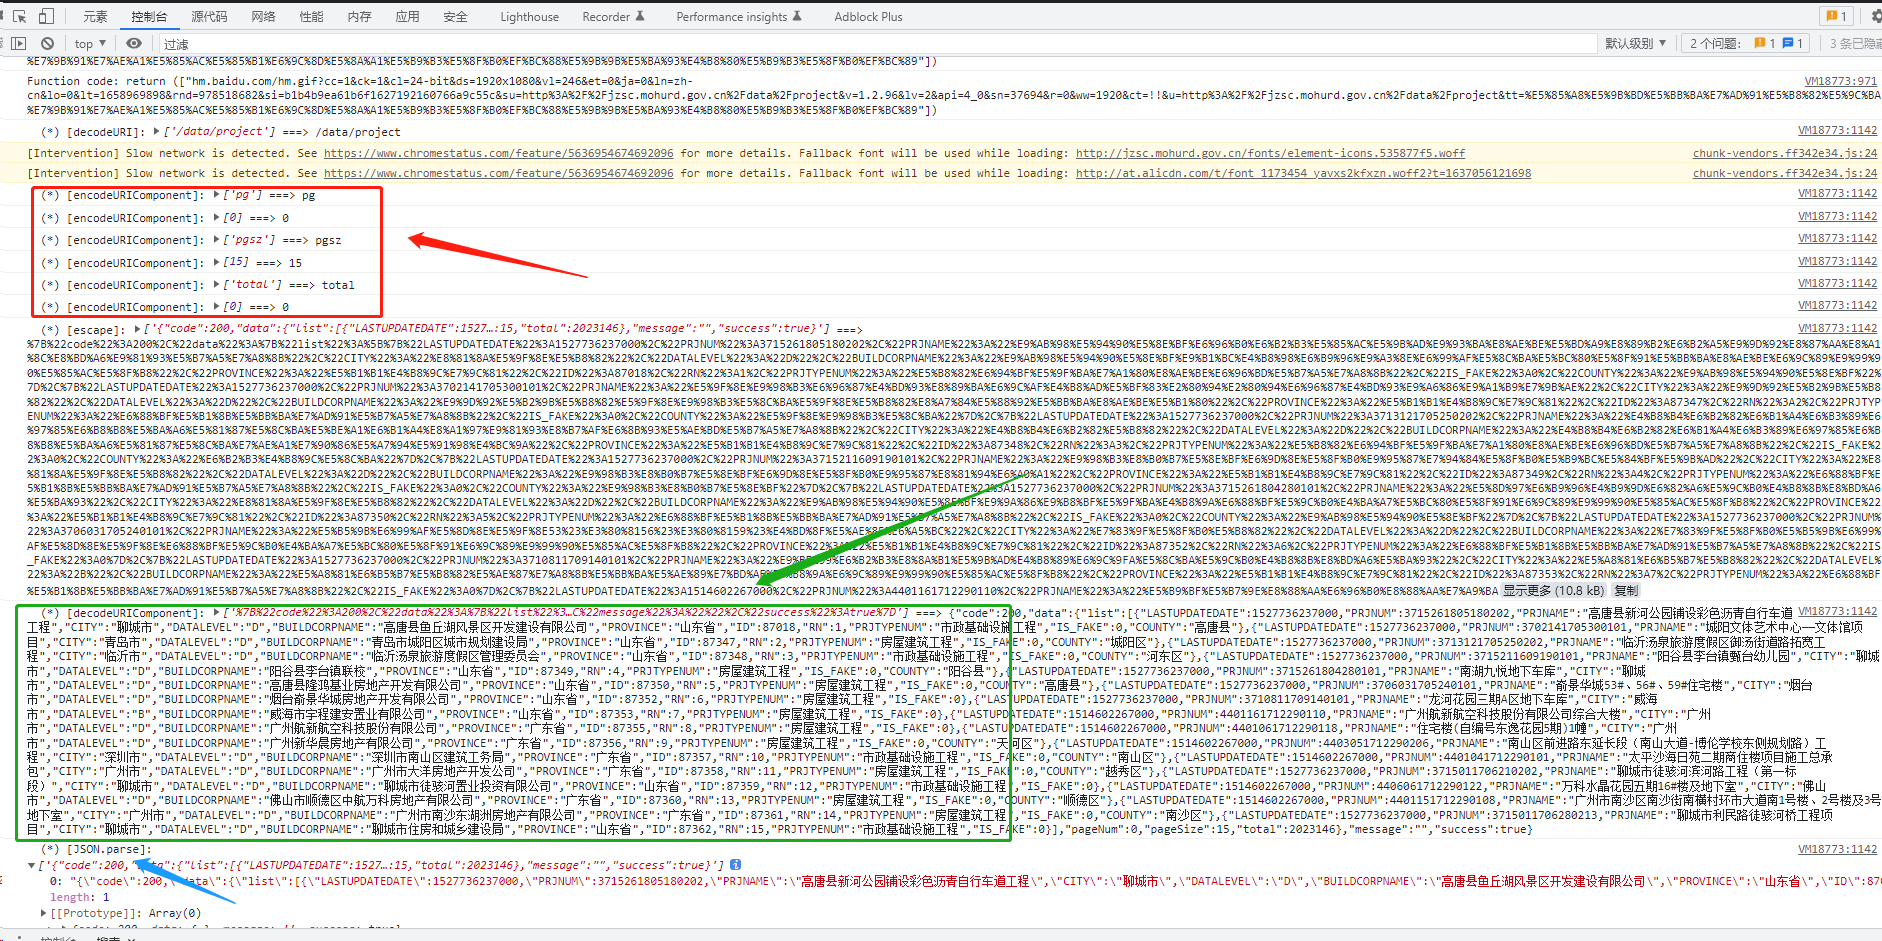
Task: Open the top context dropdown
Action: point(90,43)
